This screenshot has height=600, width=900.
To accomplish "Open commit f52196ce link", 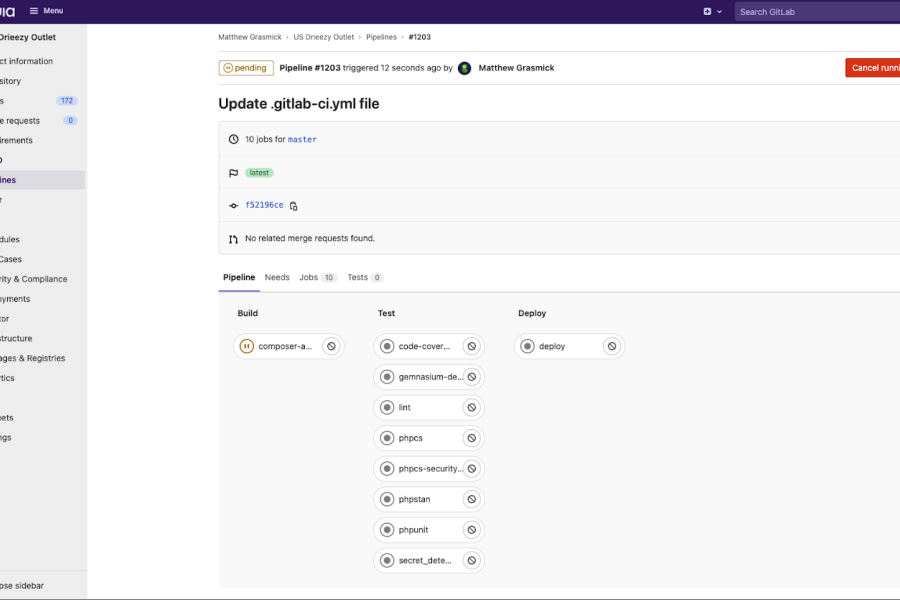I will click(265, 205).
